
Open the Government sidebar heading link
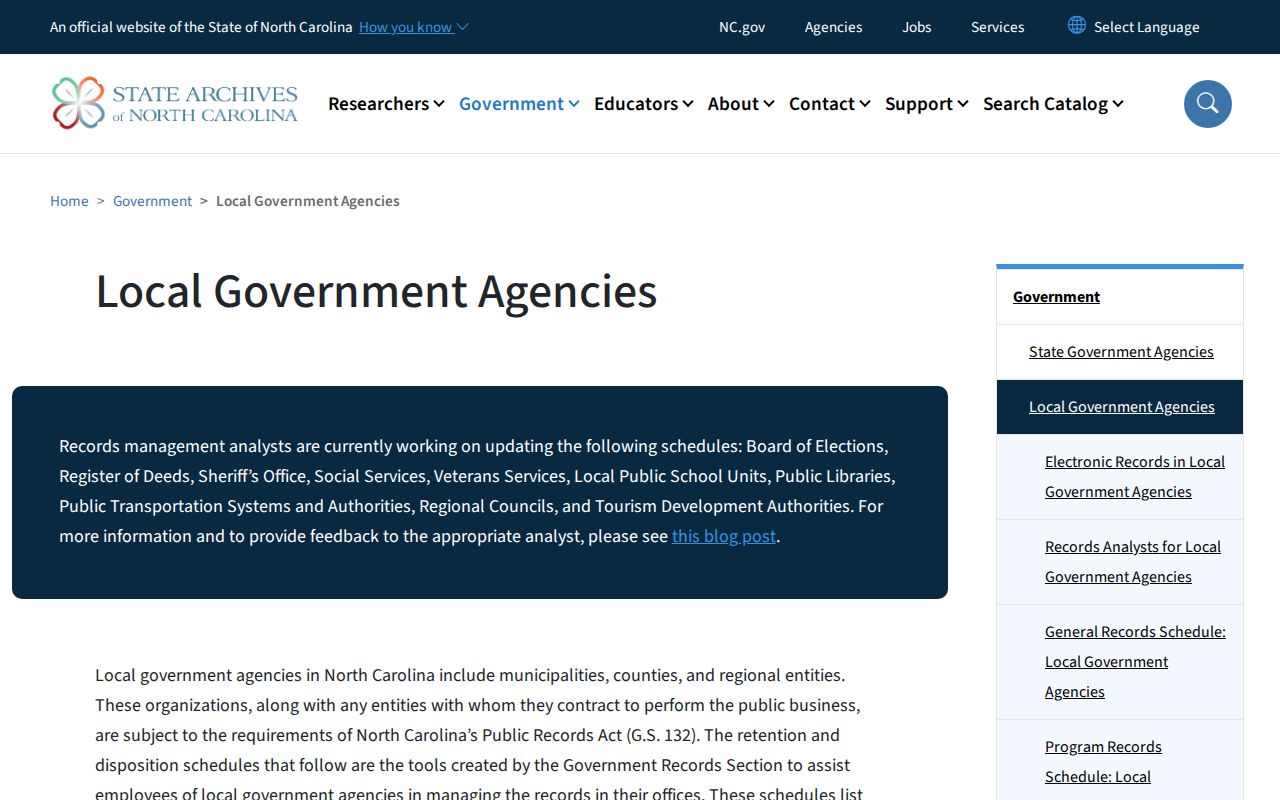(1056, 297)
